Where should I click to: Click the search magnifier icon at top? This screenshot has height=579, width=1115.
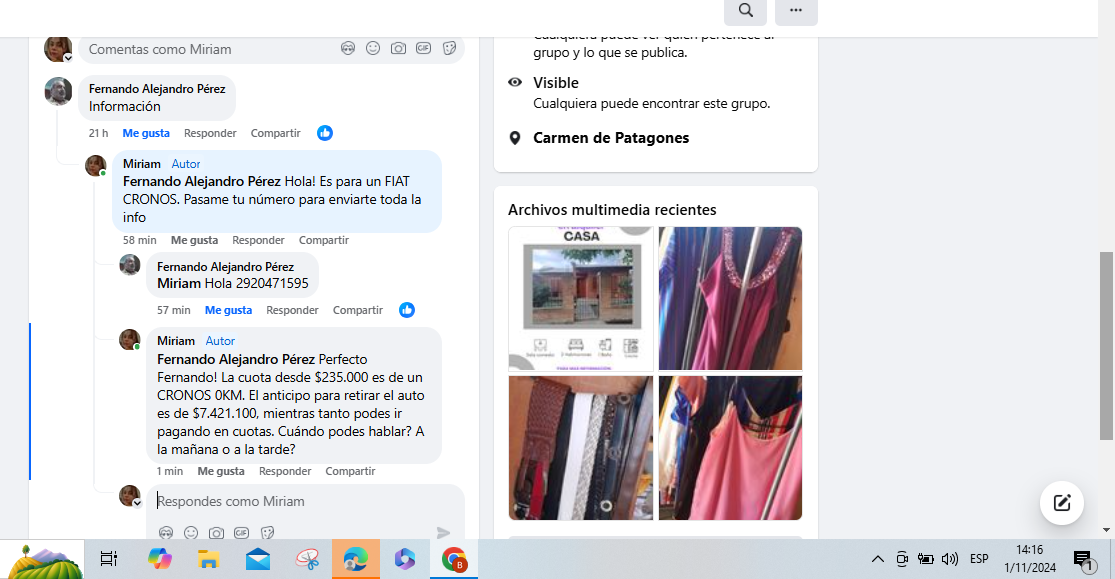pyautogui.click(x=745, y=11)
